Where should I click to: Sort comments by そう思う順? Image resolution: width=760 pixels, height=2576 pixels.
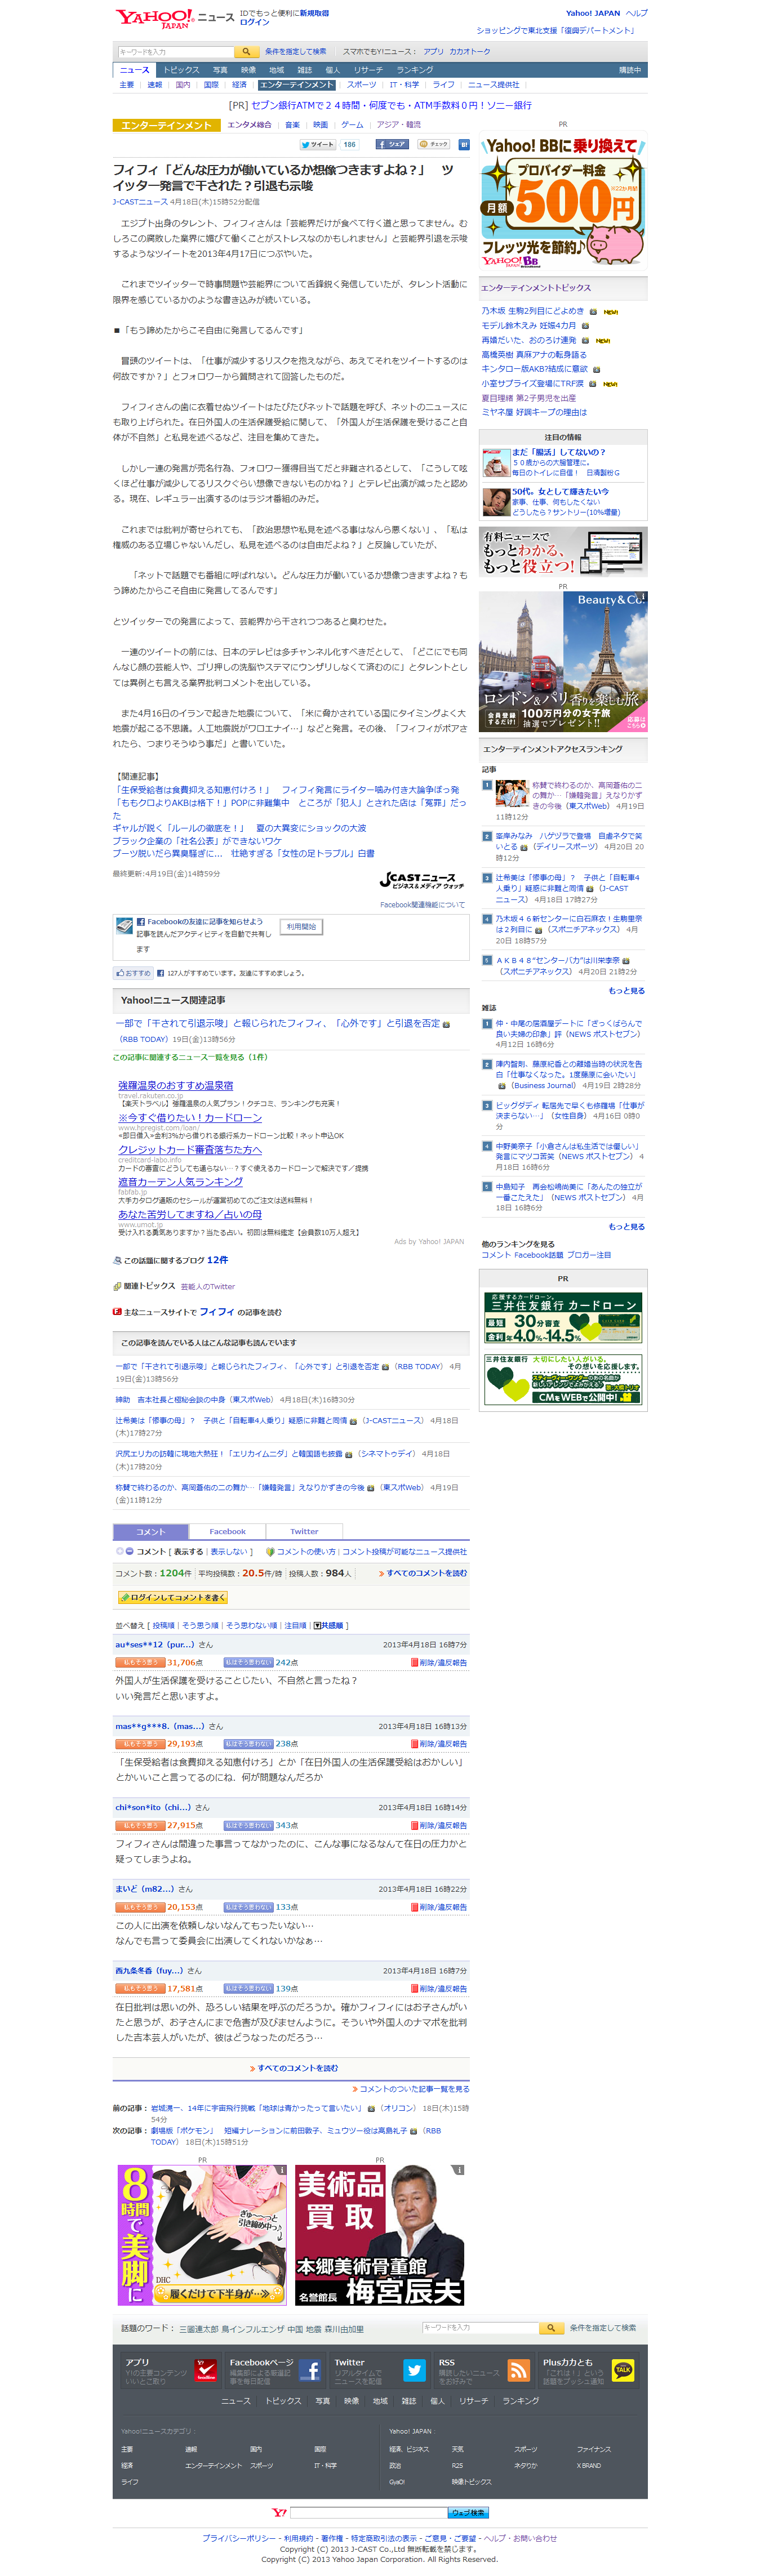200,1625
